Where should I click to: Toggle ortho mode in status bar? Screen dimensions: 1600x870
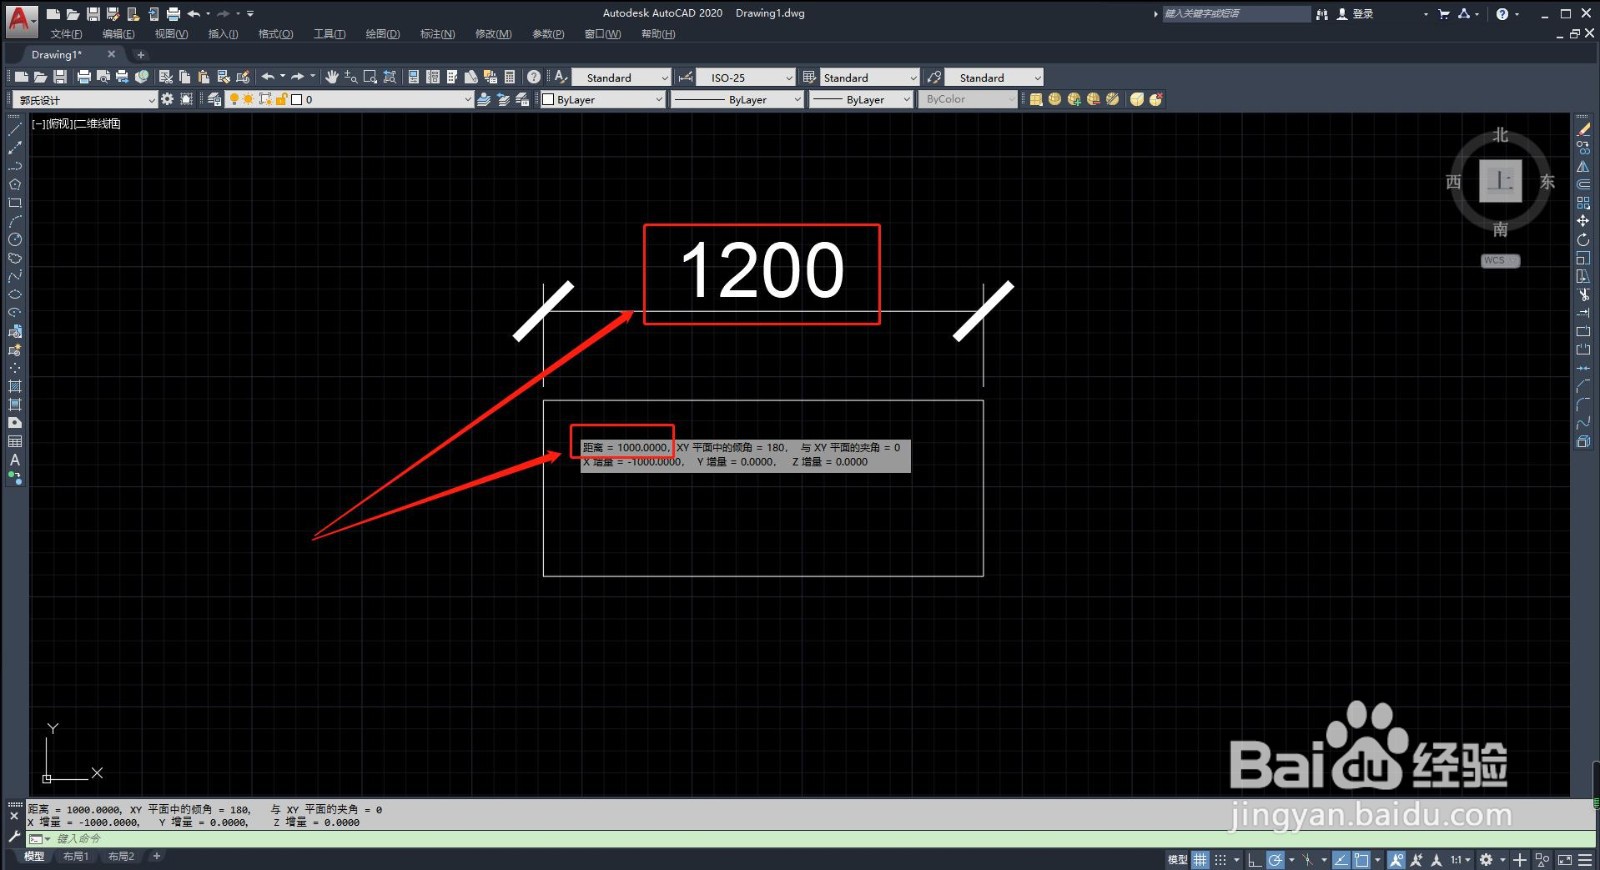[x=1255, y=860]
